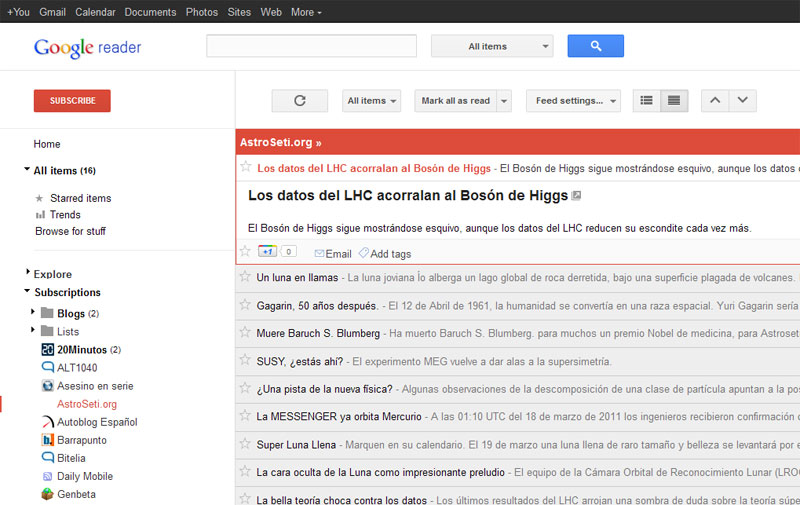Star the La MESSENGER ya orbita Mercurio item
This screenshot has height=505, width=800.
245,415
